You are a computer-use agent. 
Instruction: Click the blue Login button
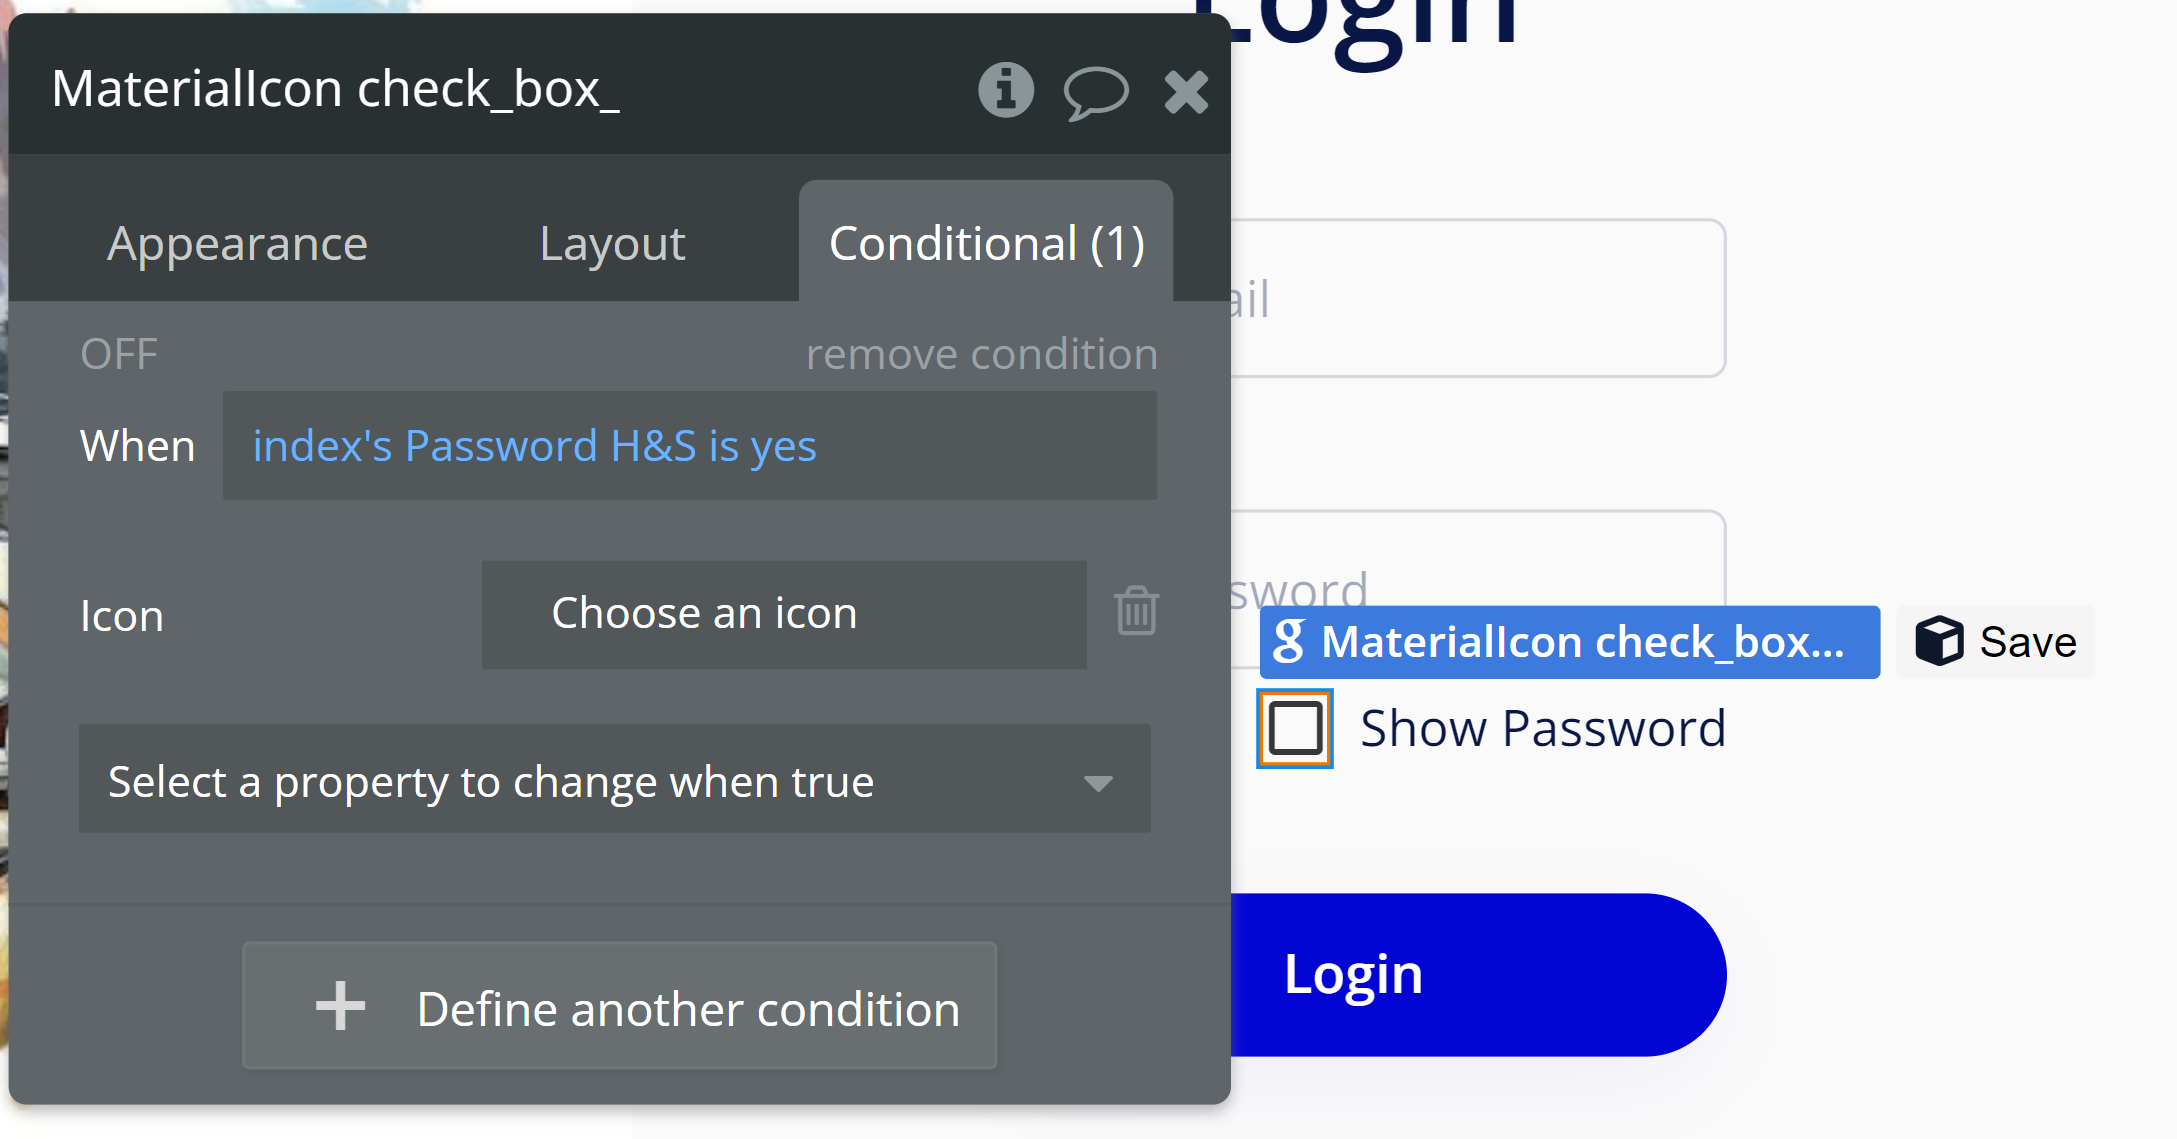click(x=1478, y=975)
